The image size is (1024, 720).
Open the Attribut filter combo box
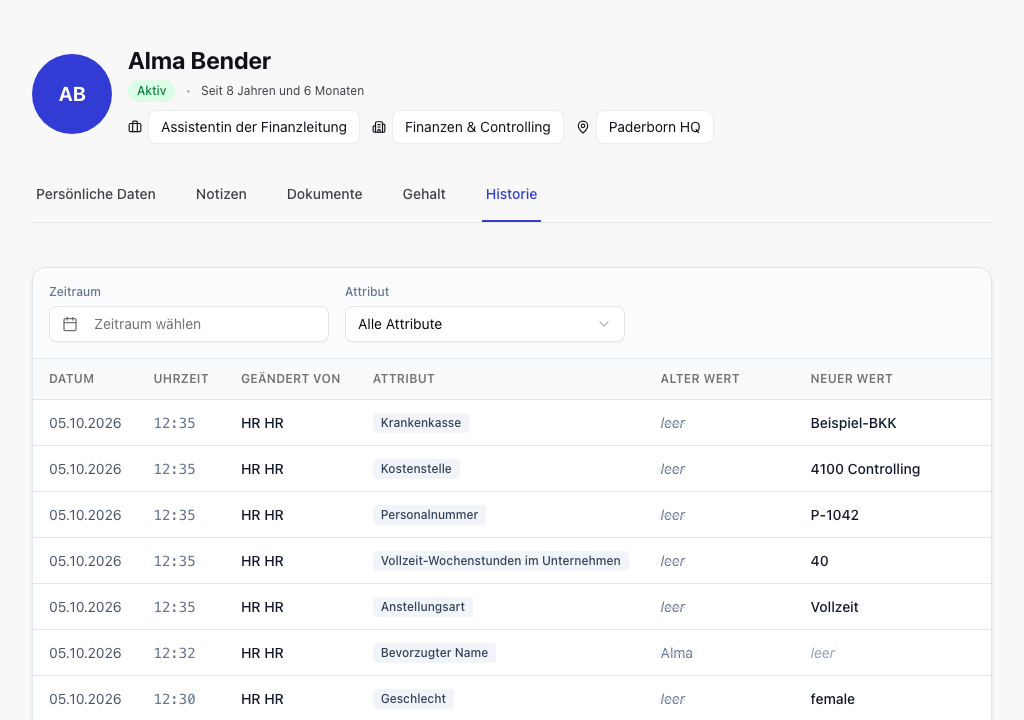tap(485, 324)
